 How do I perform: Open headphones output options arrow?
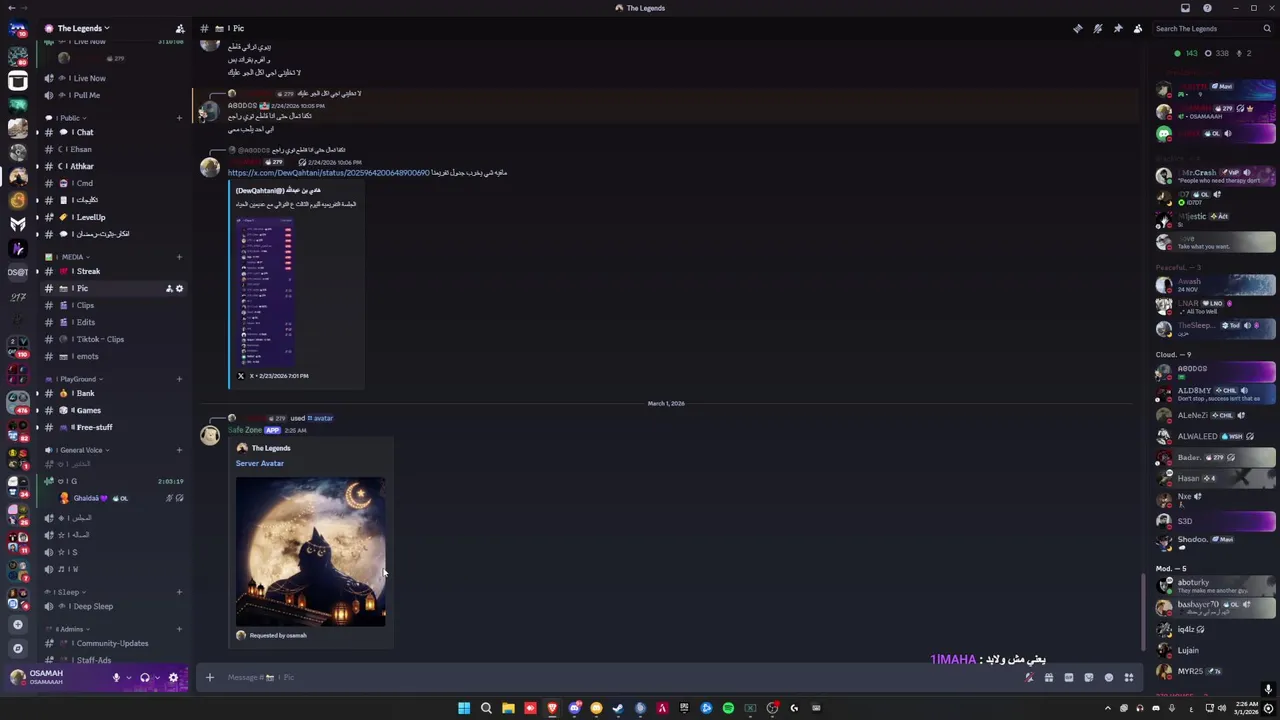[157, 678]
